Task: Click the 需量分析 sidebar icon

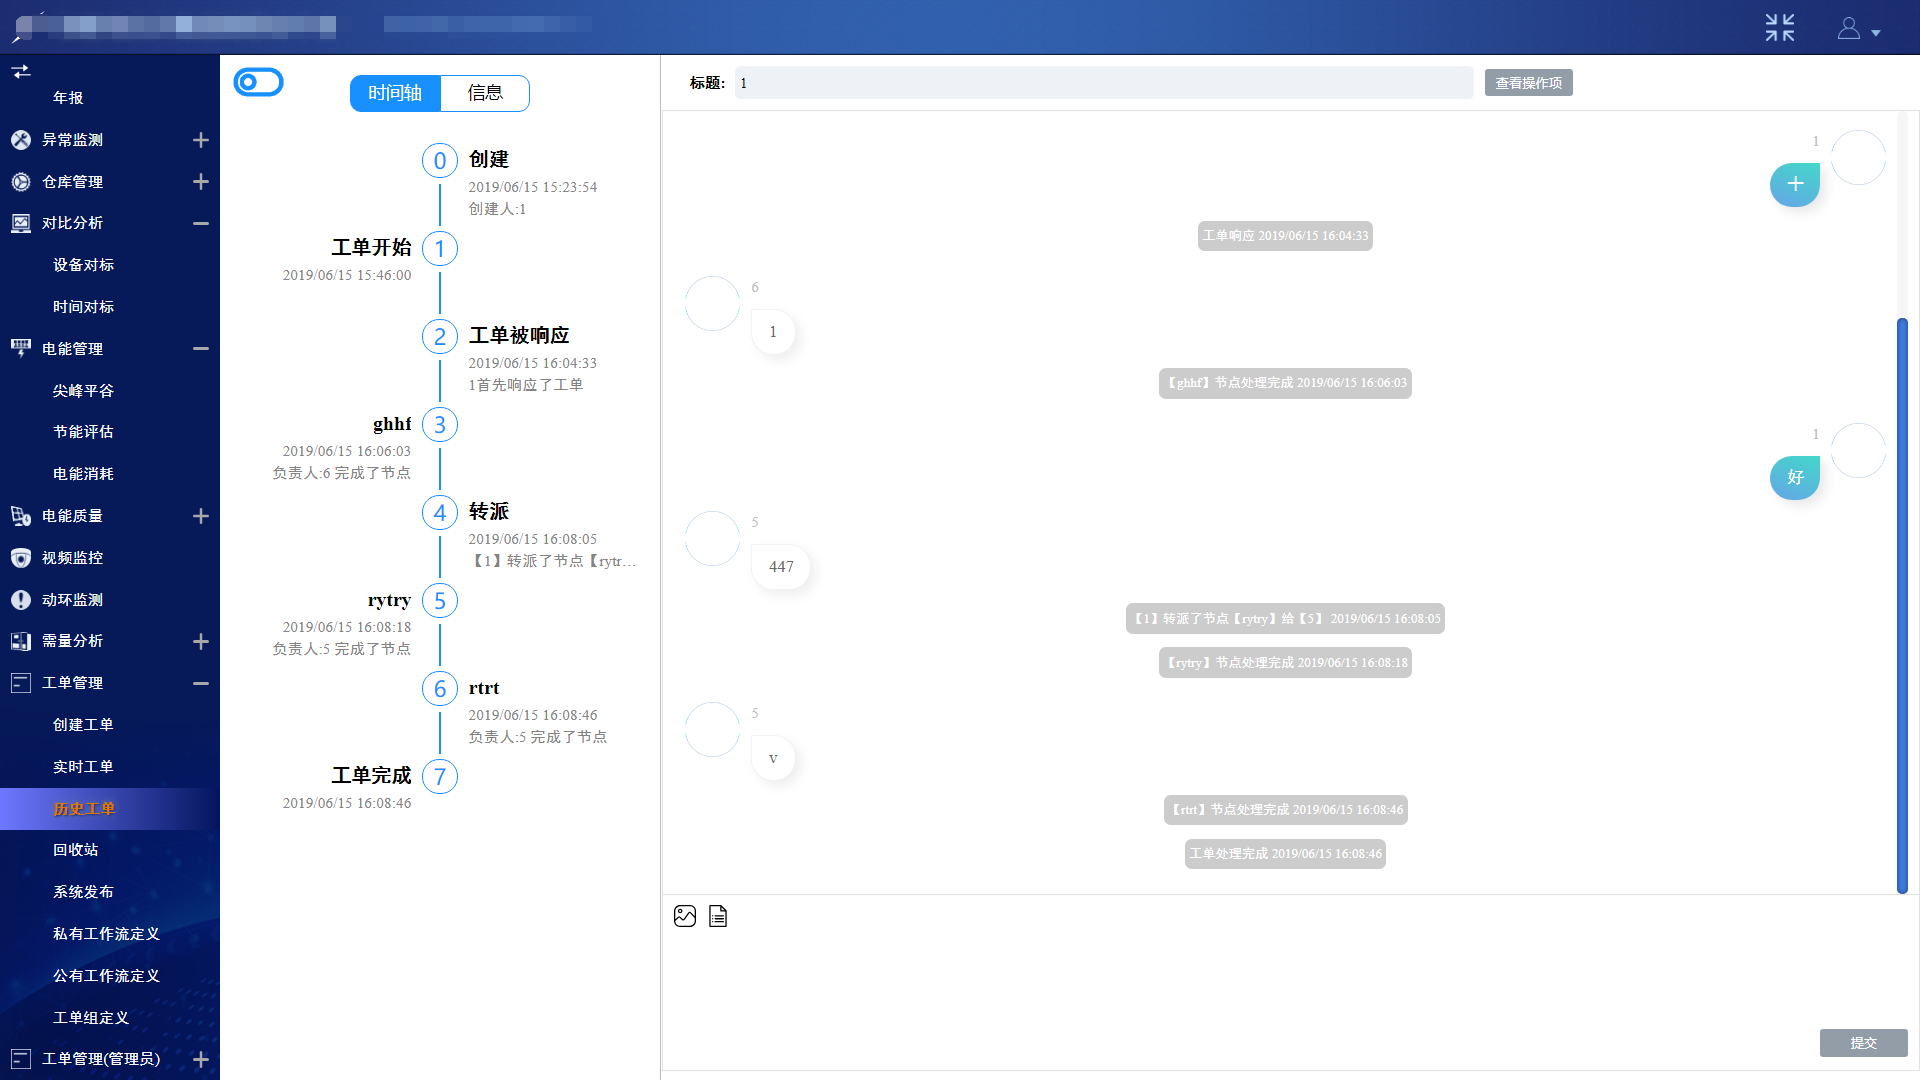Action: (x=21, y=641)
